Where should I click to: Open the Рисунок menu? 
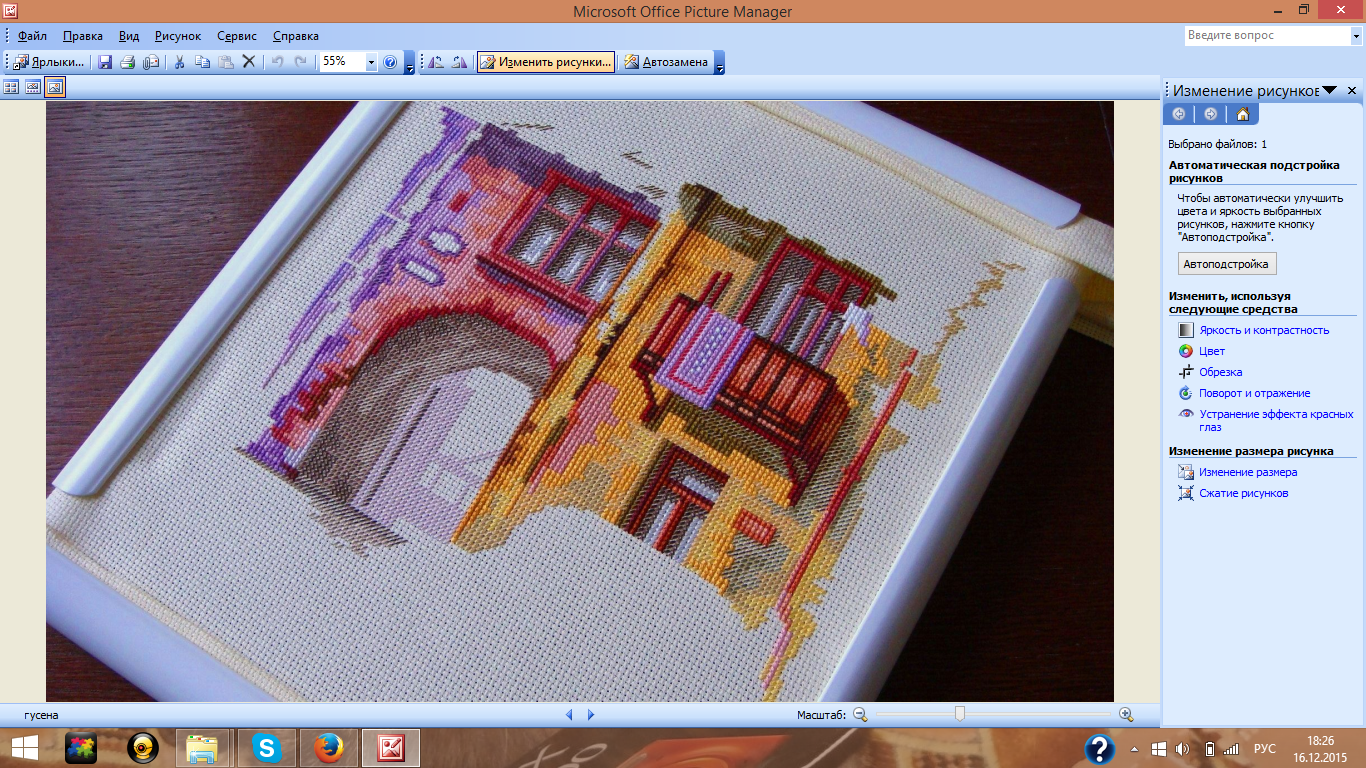coord(178,36)
